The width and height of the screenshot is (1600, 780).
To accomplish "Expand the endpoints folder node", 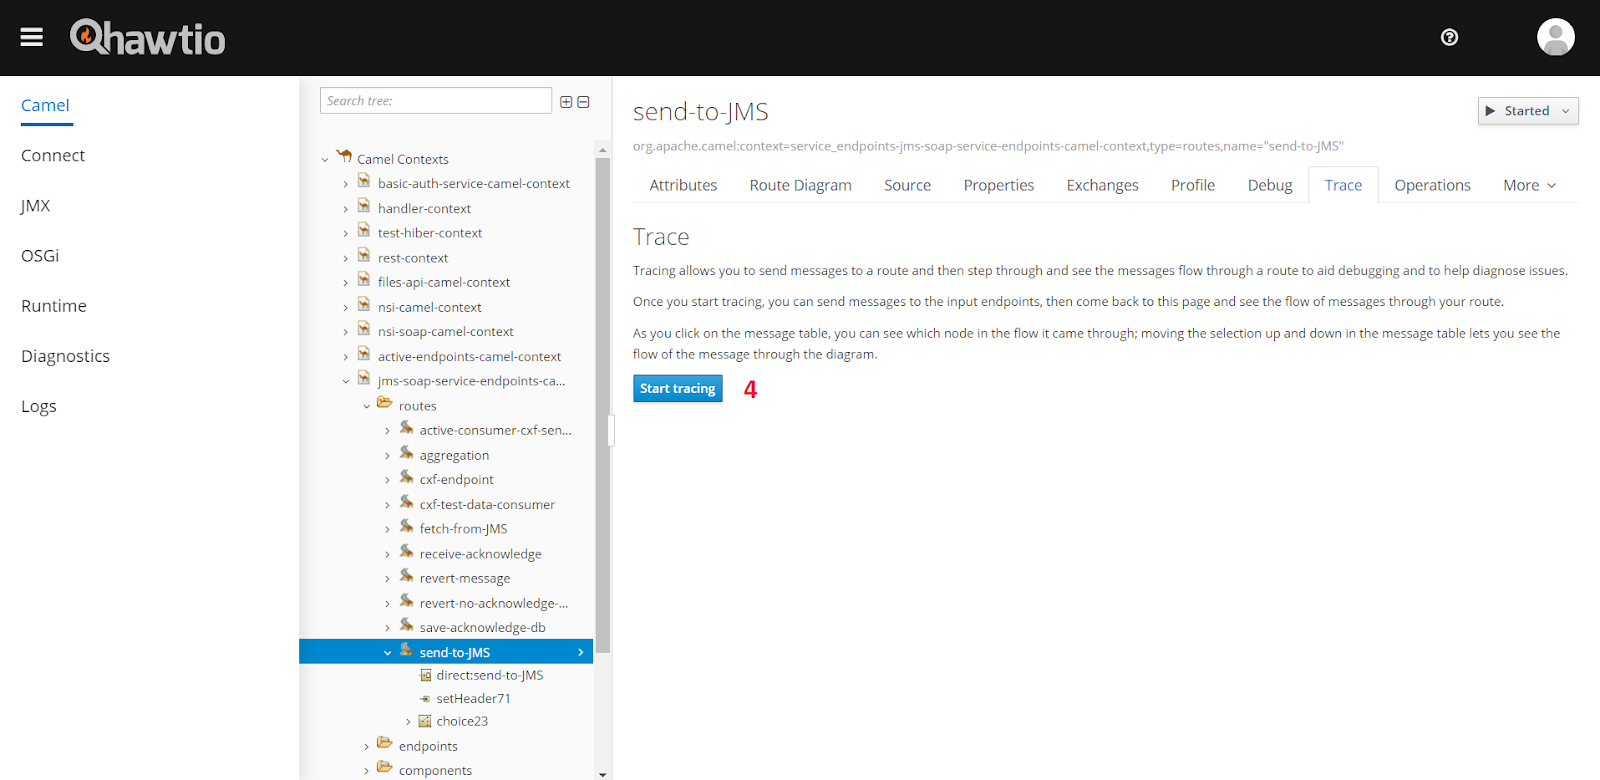I will [x=367, y=747].
